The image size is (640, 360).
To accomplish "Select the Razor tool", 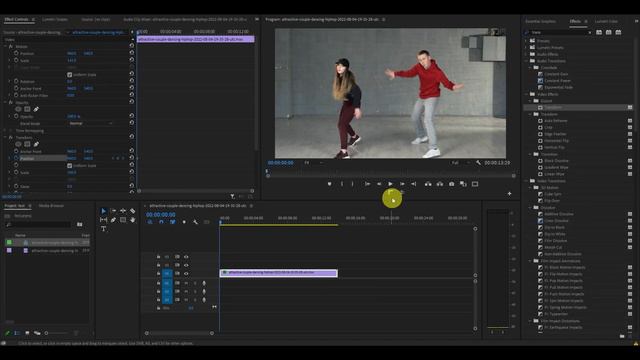I will (133, 211).
